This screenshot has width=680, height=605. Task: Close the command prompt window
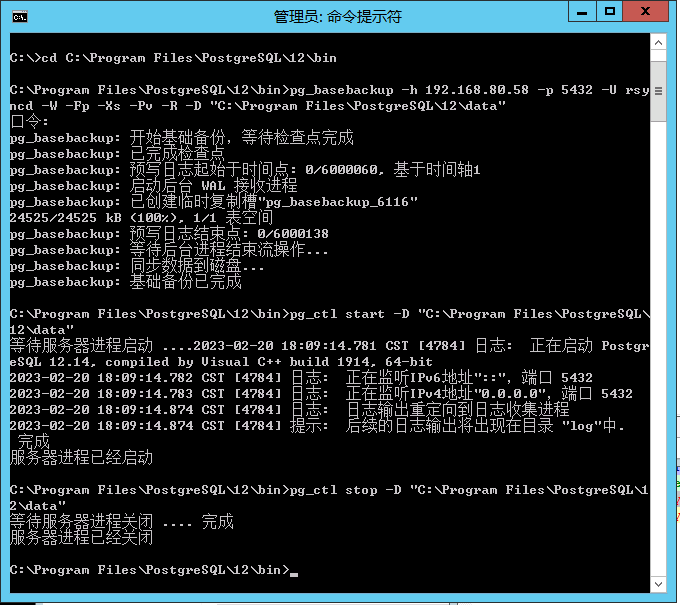pos(649,13)
